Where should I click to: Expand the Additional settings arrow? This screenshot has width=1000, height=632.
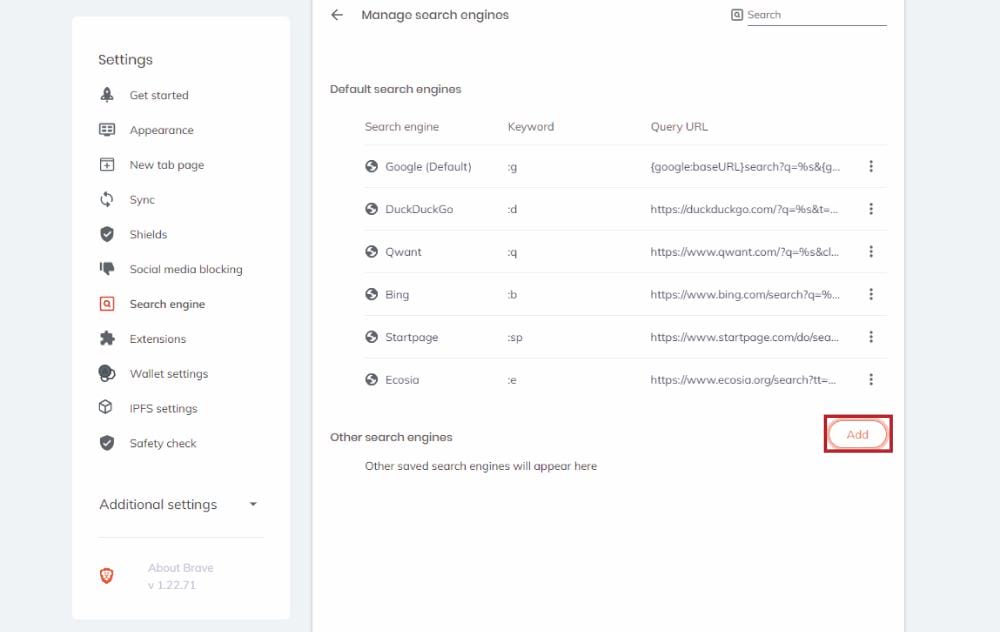(x=253, y=504)
